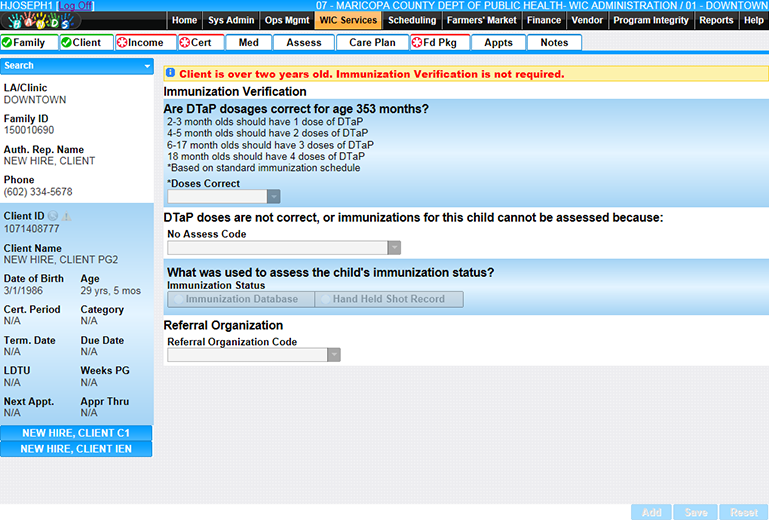Click the red status icon on Cert tab
The image size is (769, 520).
click(185, 43)
